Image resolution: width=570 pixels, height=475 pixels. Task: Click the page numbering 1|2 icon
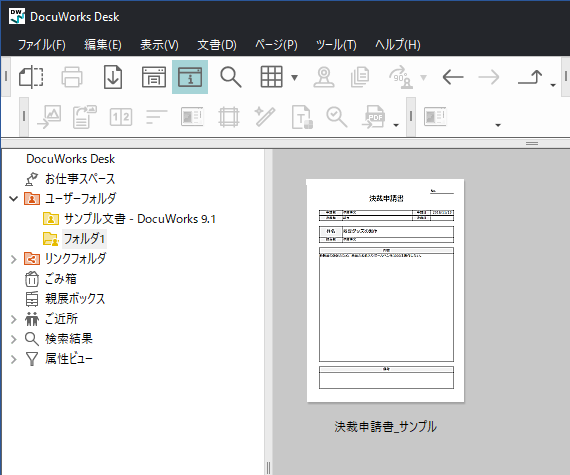click(x=121, y=117)
